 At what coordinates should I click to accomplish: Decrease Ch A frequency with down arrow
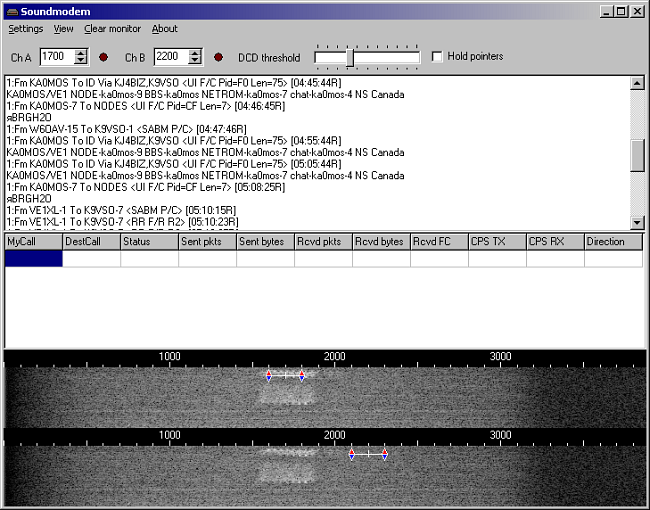pyautogui.click(x=81, y=60)
